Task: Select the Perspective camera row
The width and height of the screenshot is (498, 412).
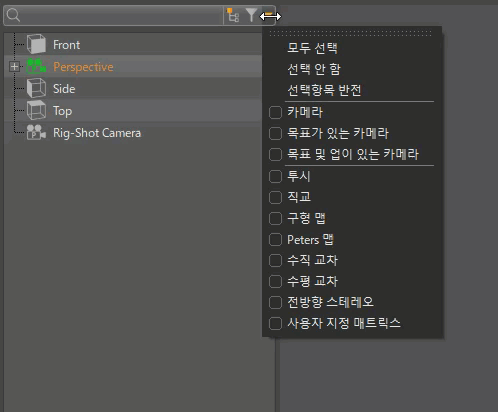Action: [133, 66]
